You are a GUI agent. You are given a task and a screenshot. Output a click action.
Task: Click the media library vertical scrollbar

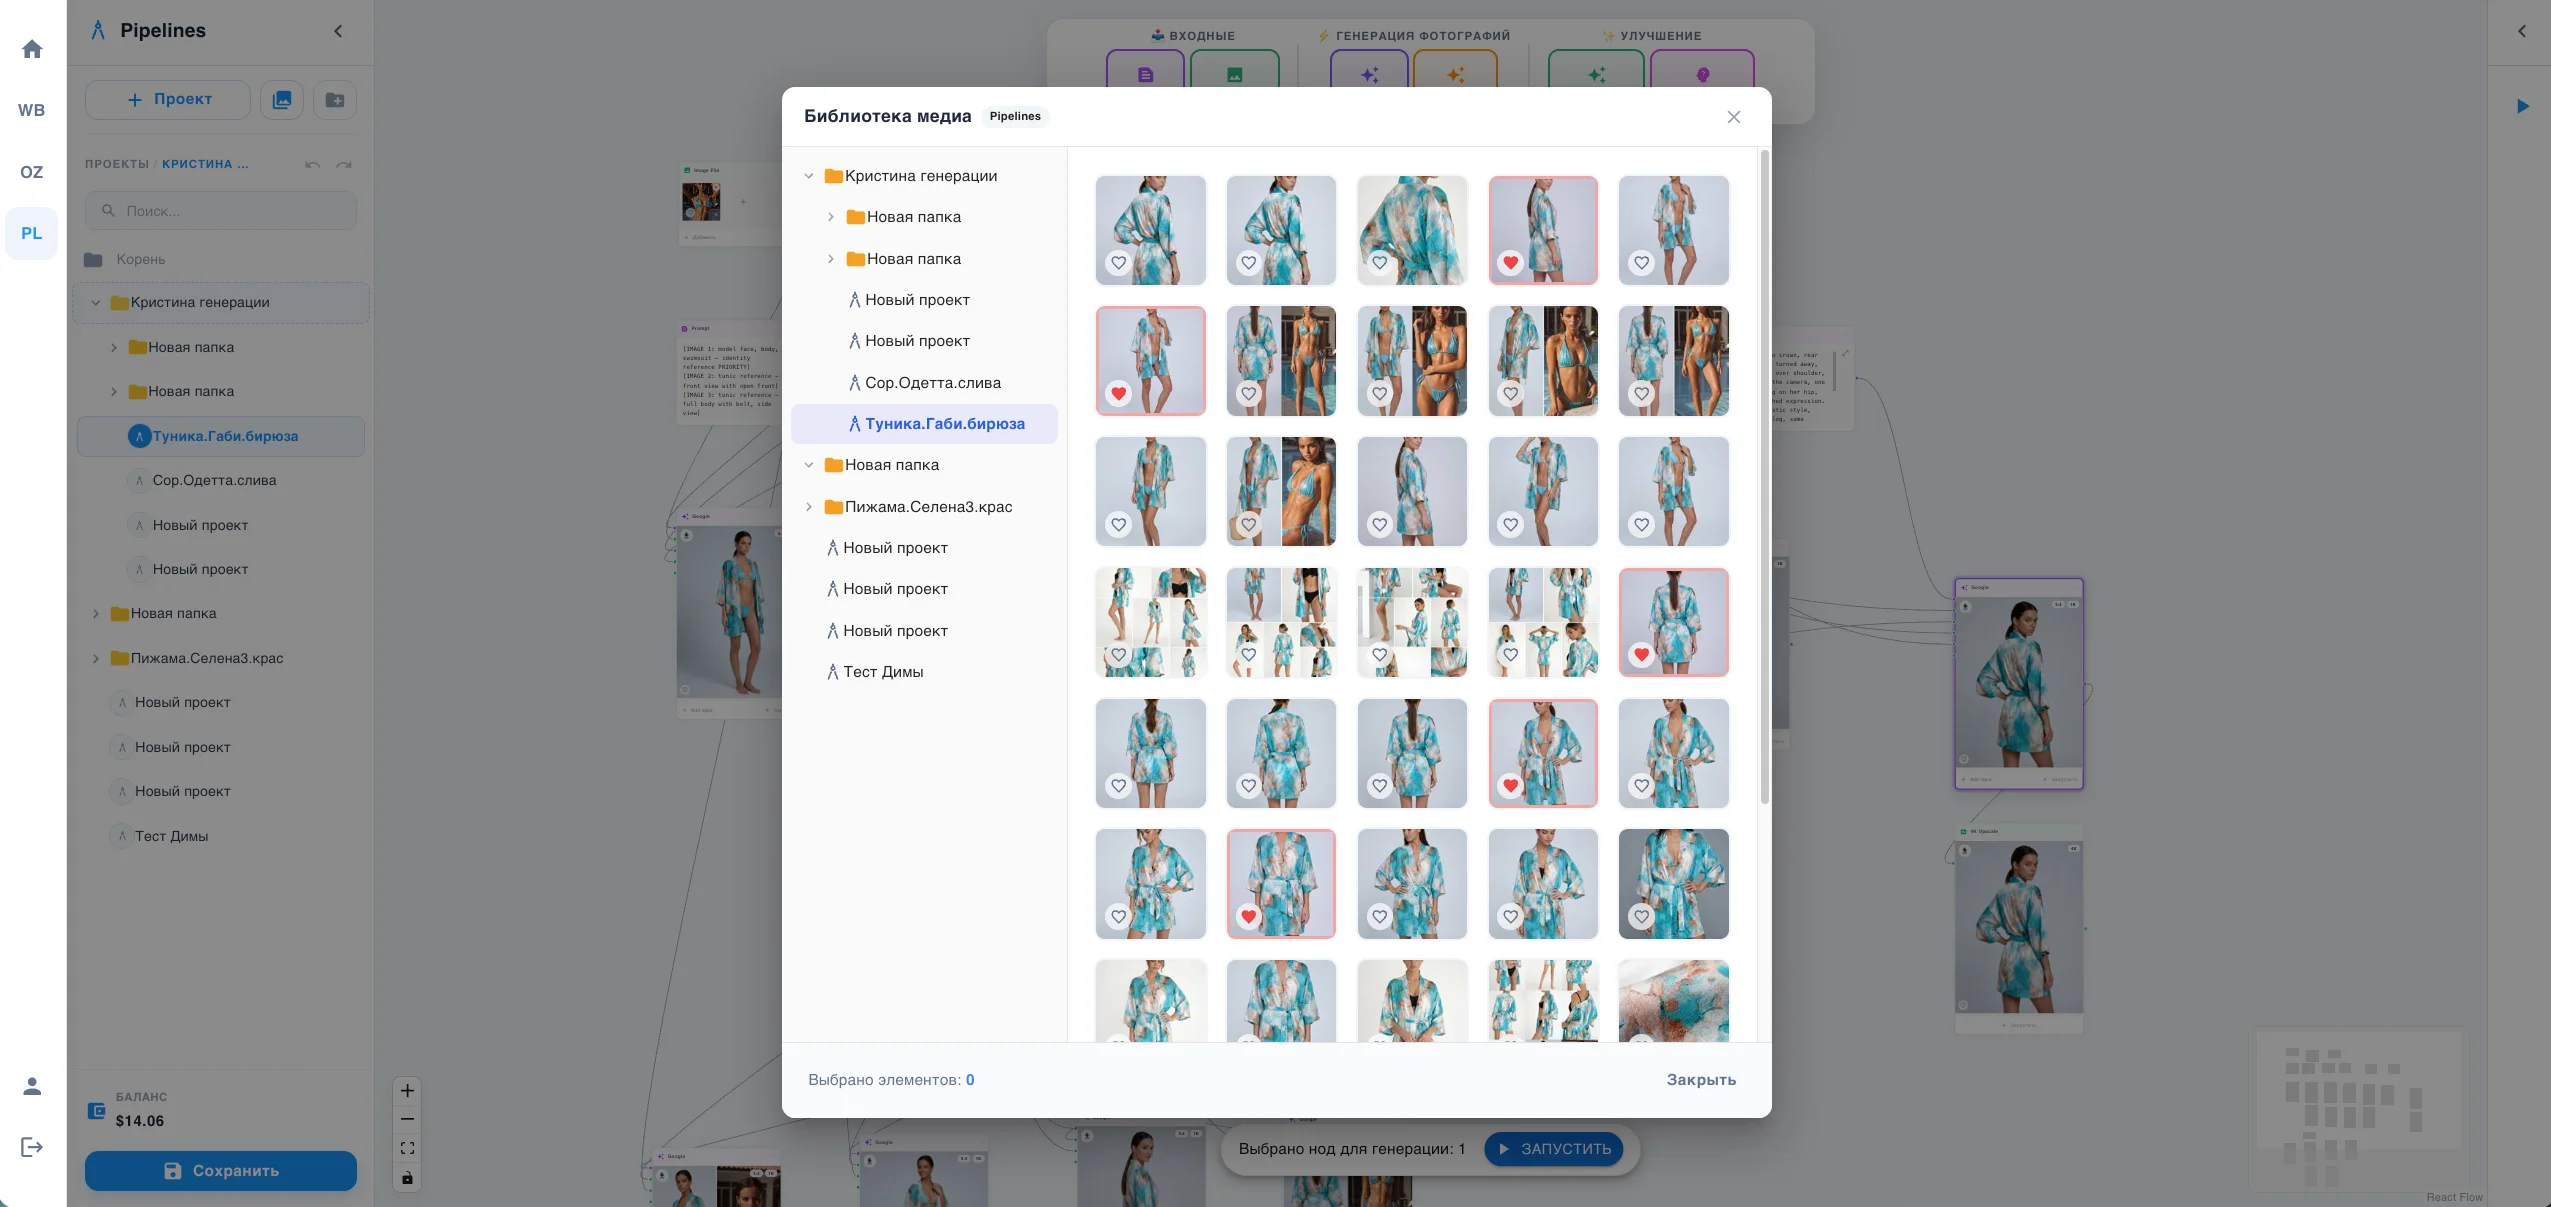pos(1765,477)
